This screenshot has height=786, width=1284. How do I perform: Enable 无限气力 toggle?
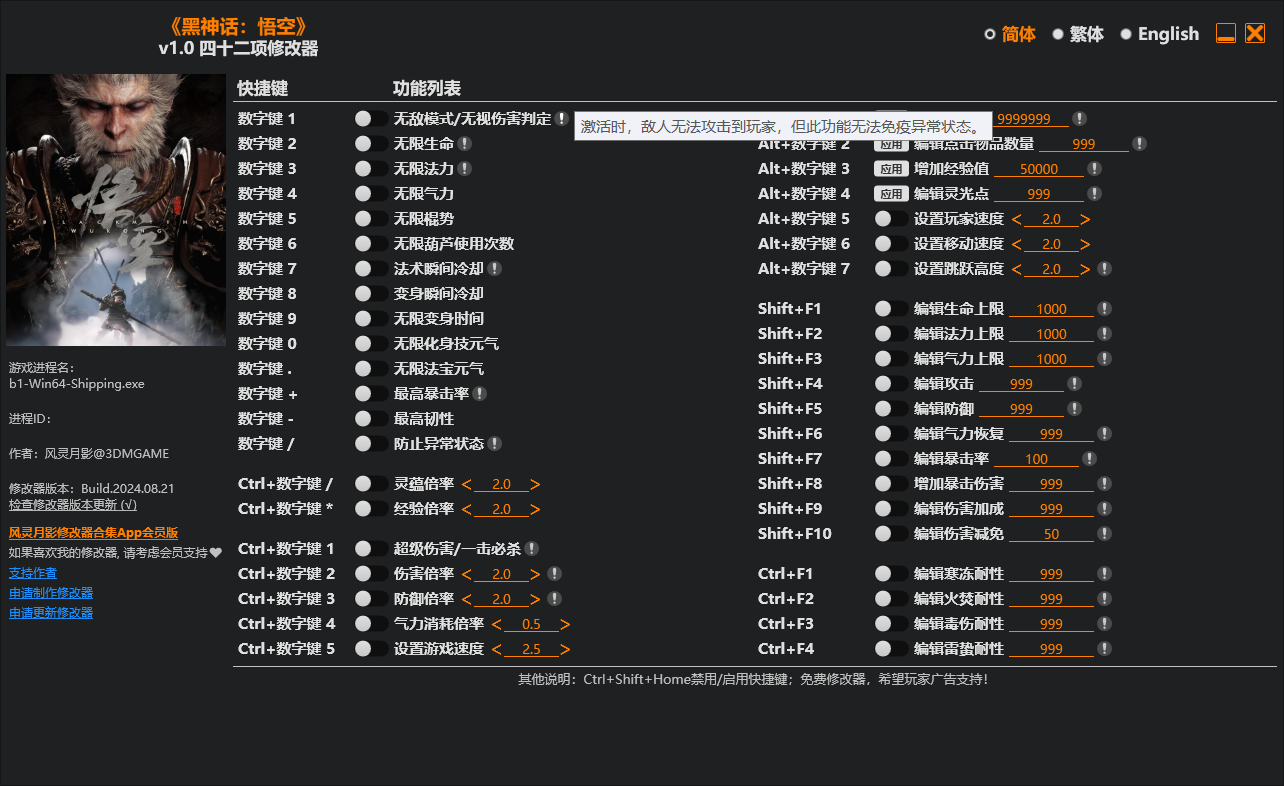pyautogui.click(x=371, y=193)
